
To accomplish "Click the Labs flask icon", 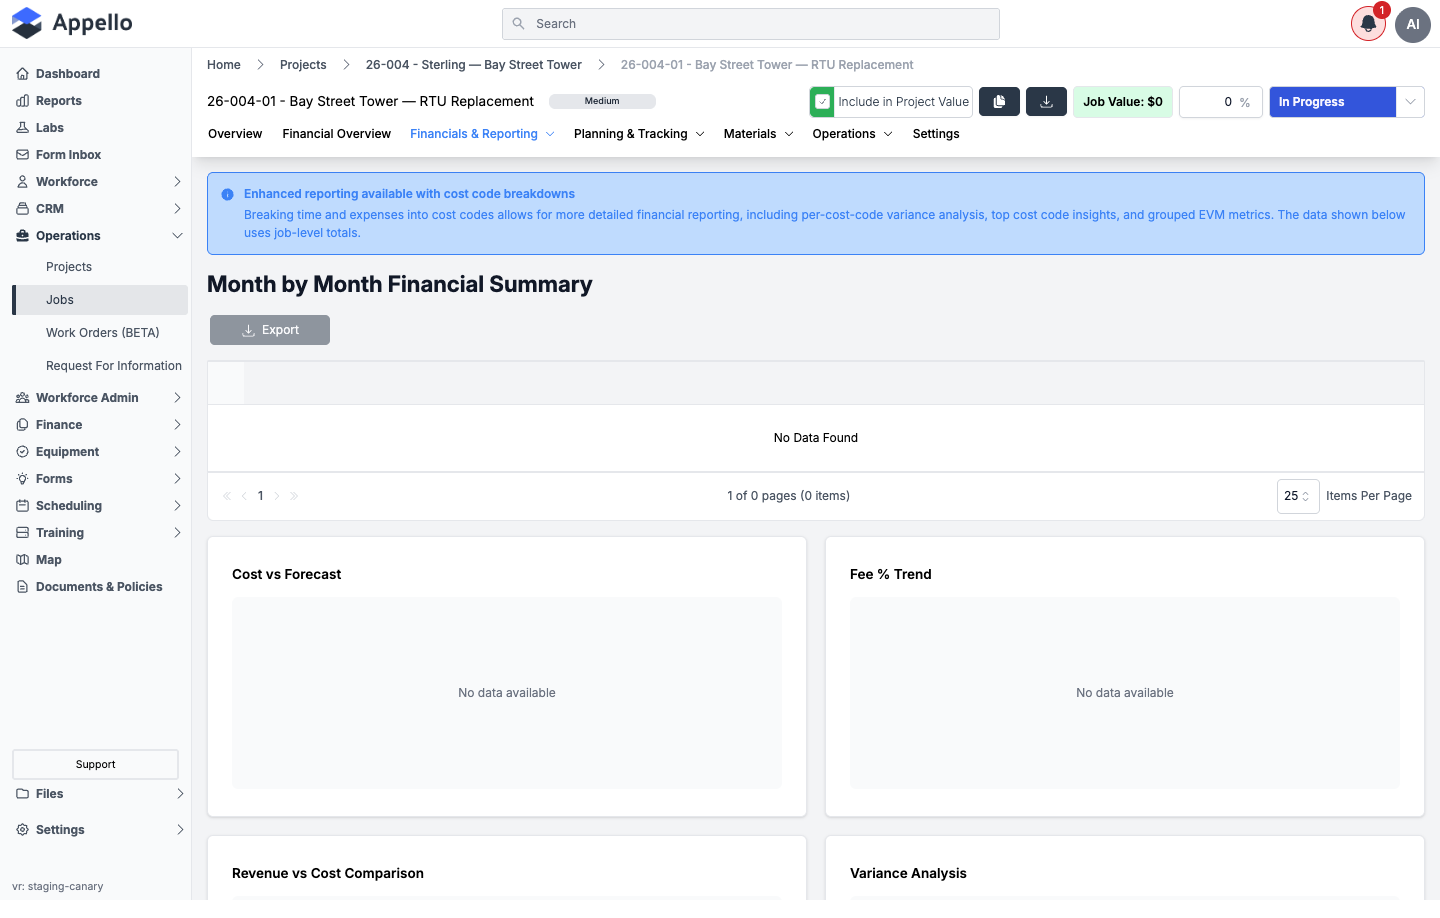I will coord(22,128).
